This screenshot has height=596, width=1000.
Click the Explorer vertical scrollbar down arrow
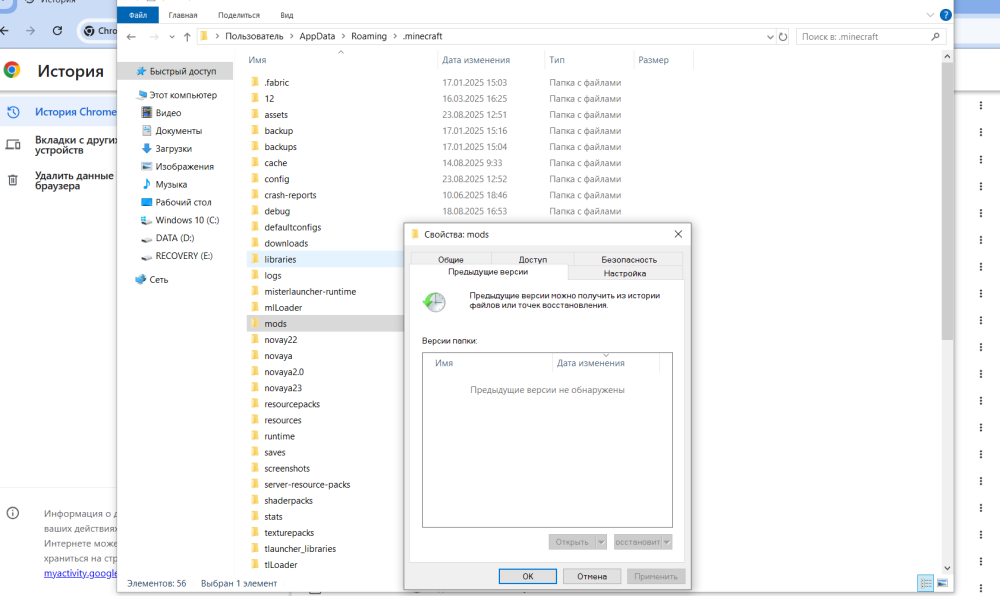click(x=947, y=567)
